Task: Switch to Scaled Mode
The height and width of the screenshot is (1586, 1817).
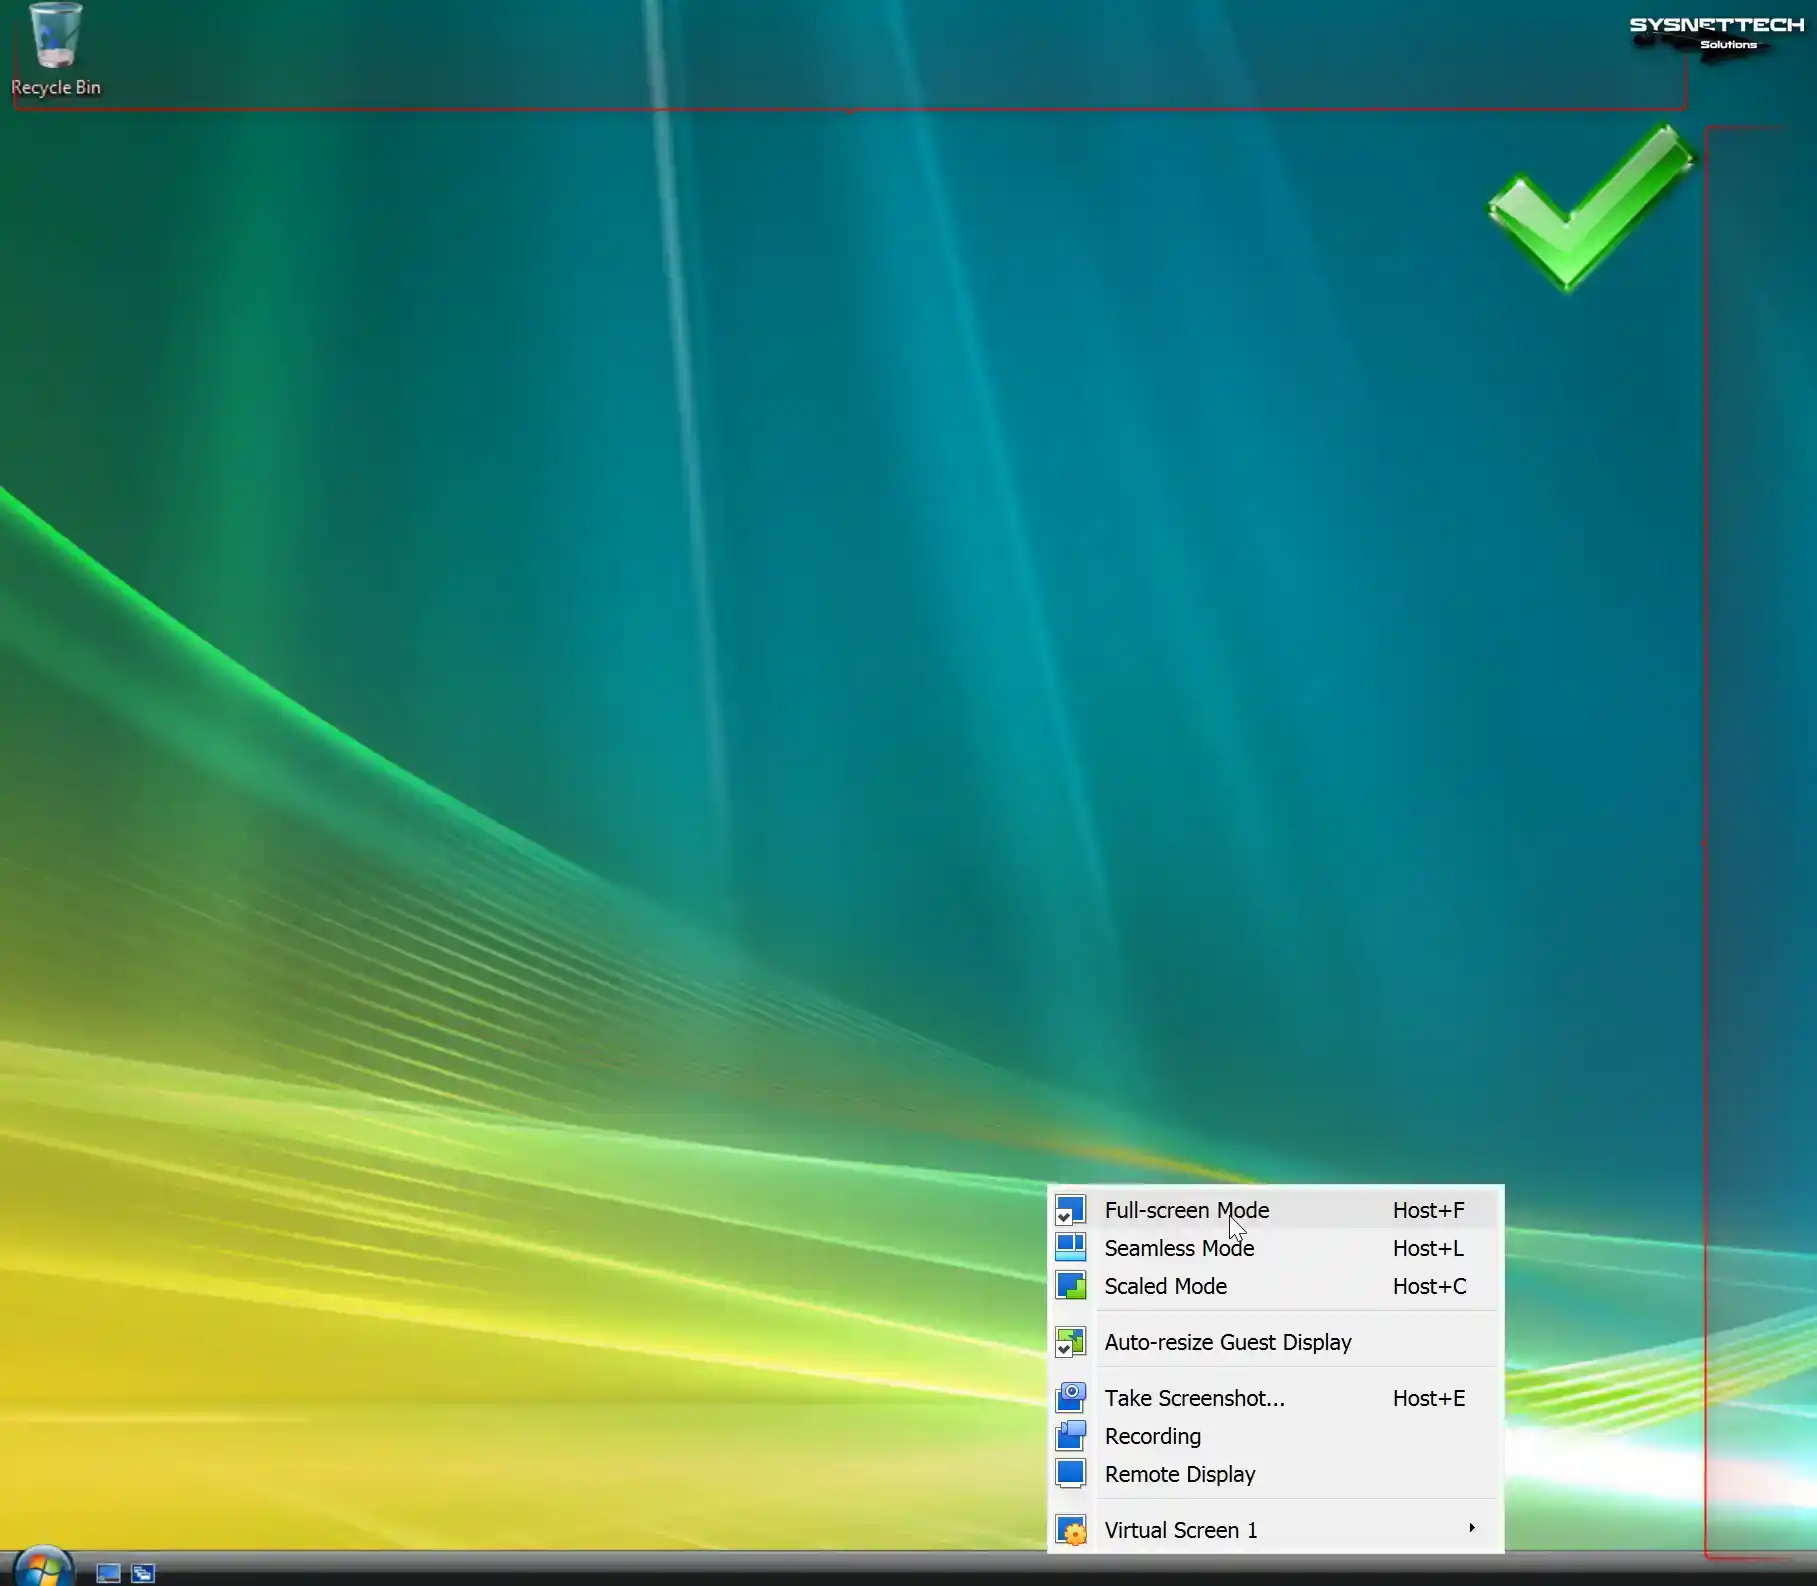Action: point(1275,1286)
